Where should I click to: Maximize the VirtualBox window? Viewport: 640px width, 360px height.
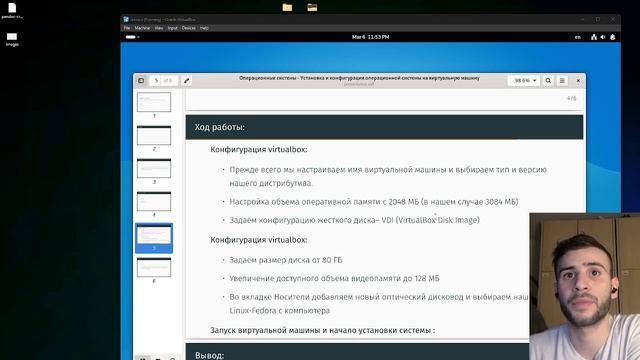(598, 19)
